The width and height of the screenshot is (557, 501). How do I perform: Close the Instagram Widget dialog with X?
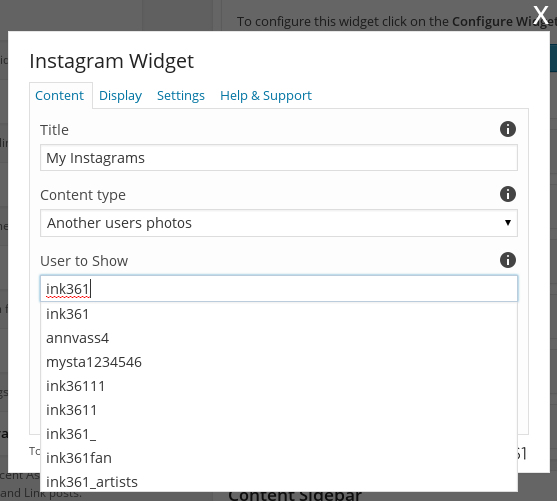coord(541,15)
